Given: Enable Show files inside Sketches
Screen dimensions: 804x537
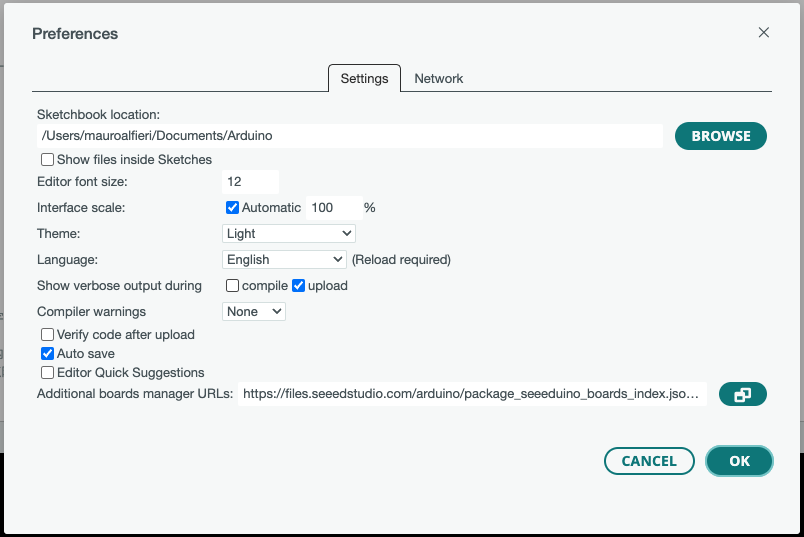Looking at the screenshot, I should coord(47,160).
